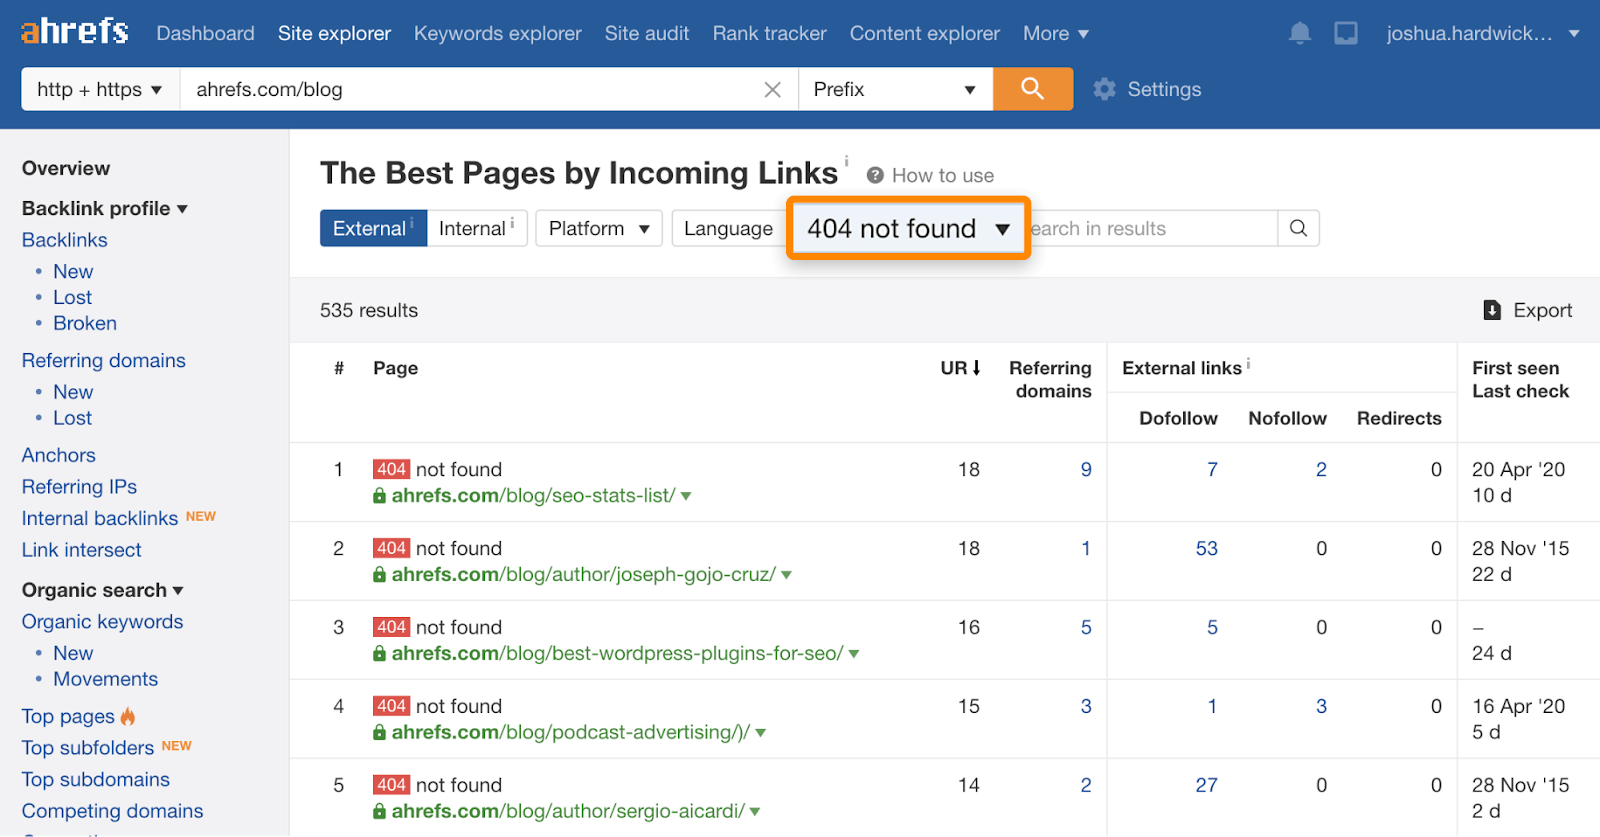Screen dimensions: 1600x837
Task: Expand the Platform dropdown
Action: (x=598, y=228)
